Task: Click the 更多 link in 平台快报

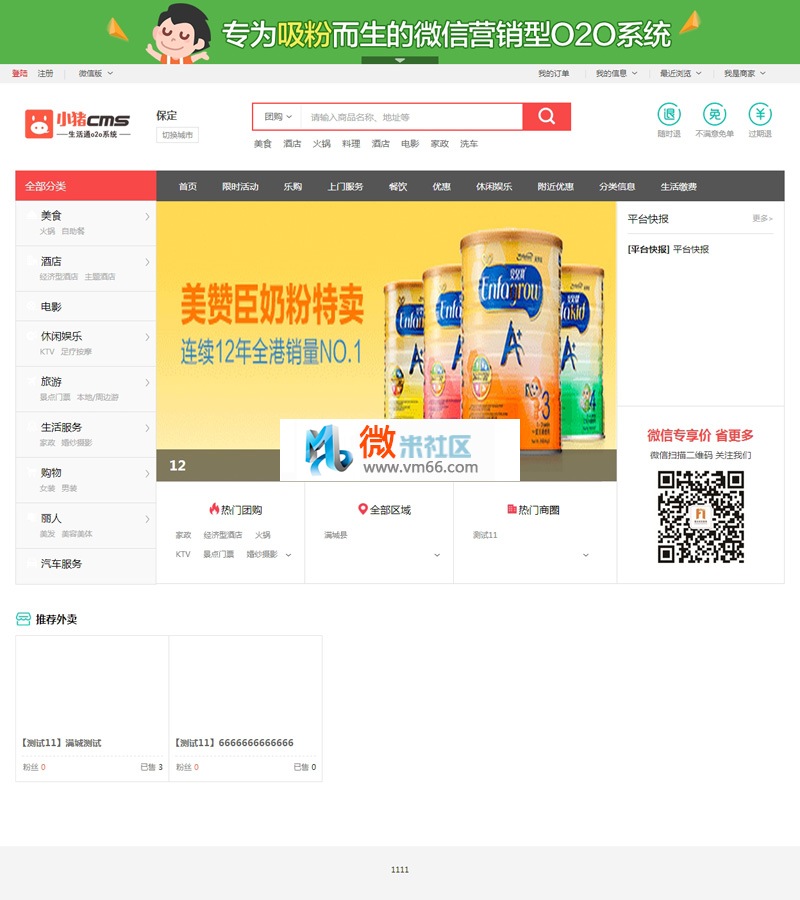Action: [x=763, y=219]
